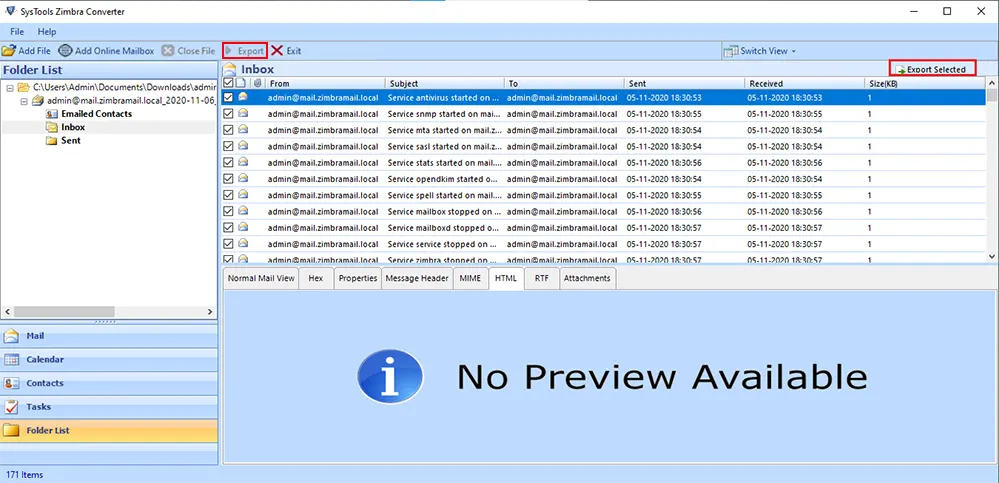999x483 pixels.
Task: Click the Add File folder icon
Action: [8, 50]
